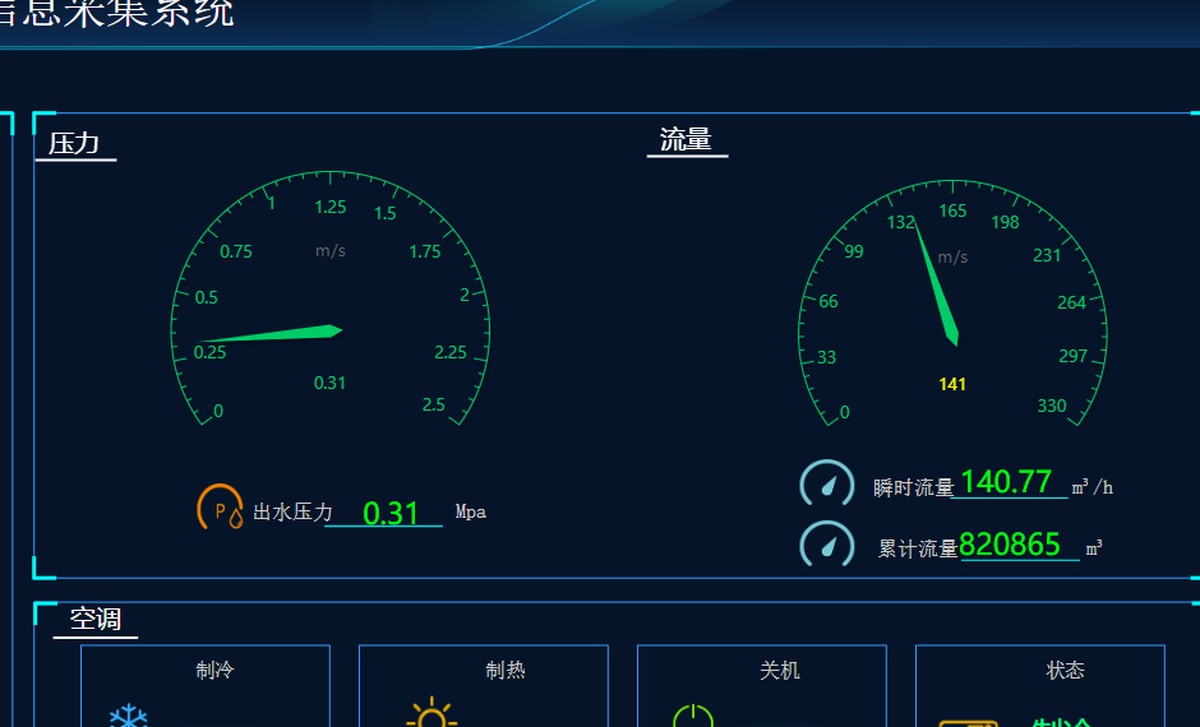Image resolution: width=1200 pixels, height=727 pixels.
Task: Click the 264 tick label on the flow gauge
Action: pos(1072,302)
